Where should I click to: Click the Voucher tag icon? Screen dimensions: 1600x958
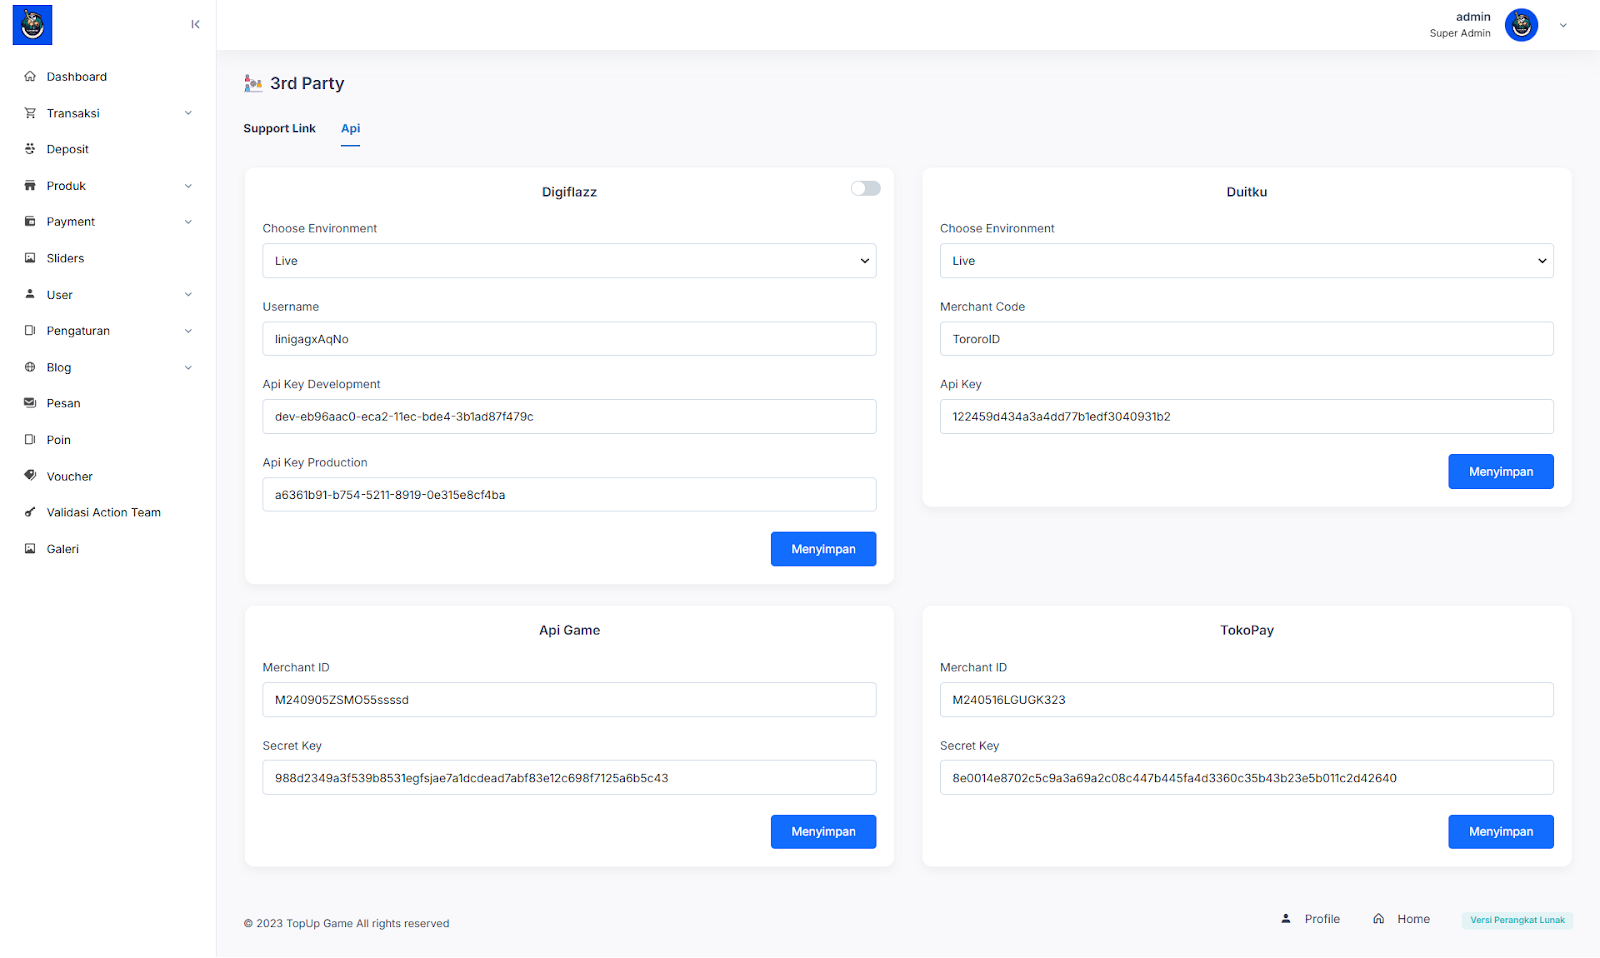point(30,476)
